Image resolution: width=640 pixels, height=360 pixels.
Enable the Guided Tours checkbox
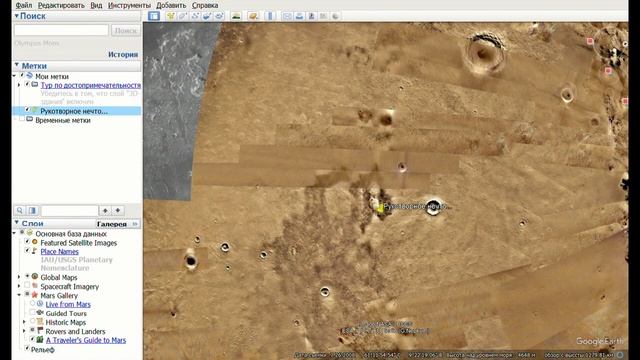coord(33,313)
